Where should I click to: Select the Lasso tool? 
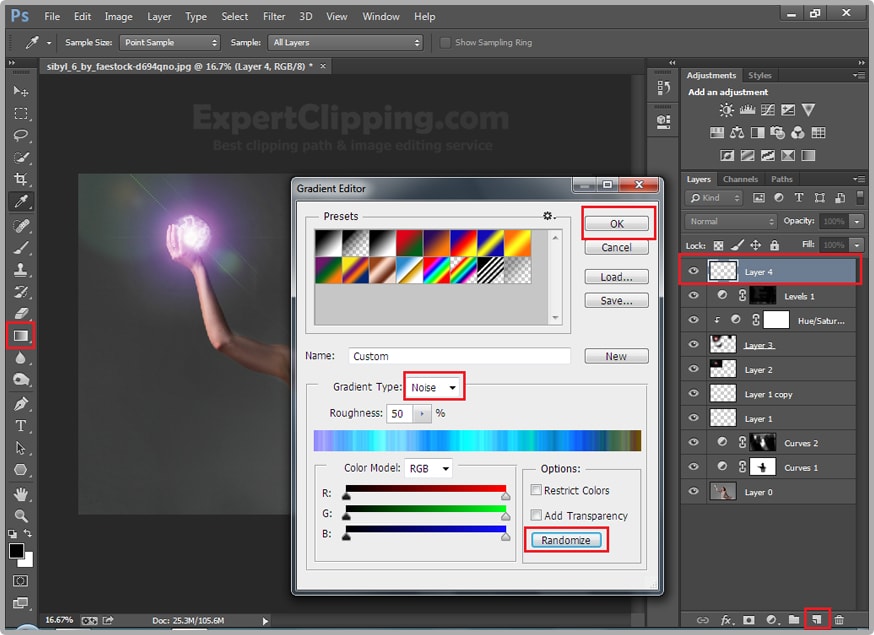[20, 135]
